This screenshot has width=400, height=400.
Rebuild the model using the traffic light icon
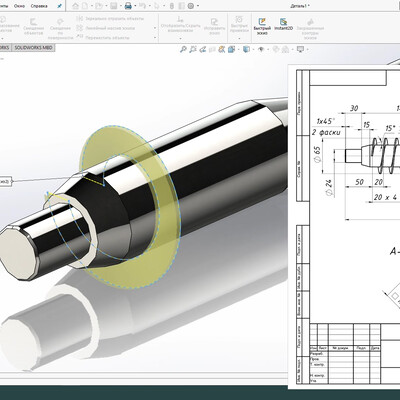click(172, 6)
